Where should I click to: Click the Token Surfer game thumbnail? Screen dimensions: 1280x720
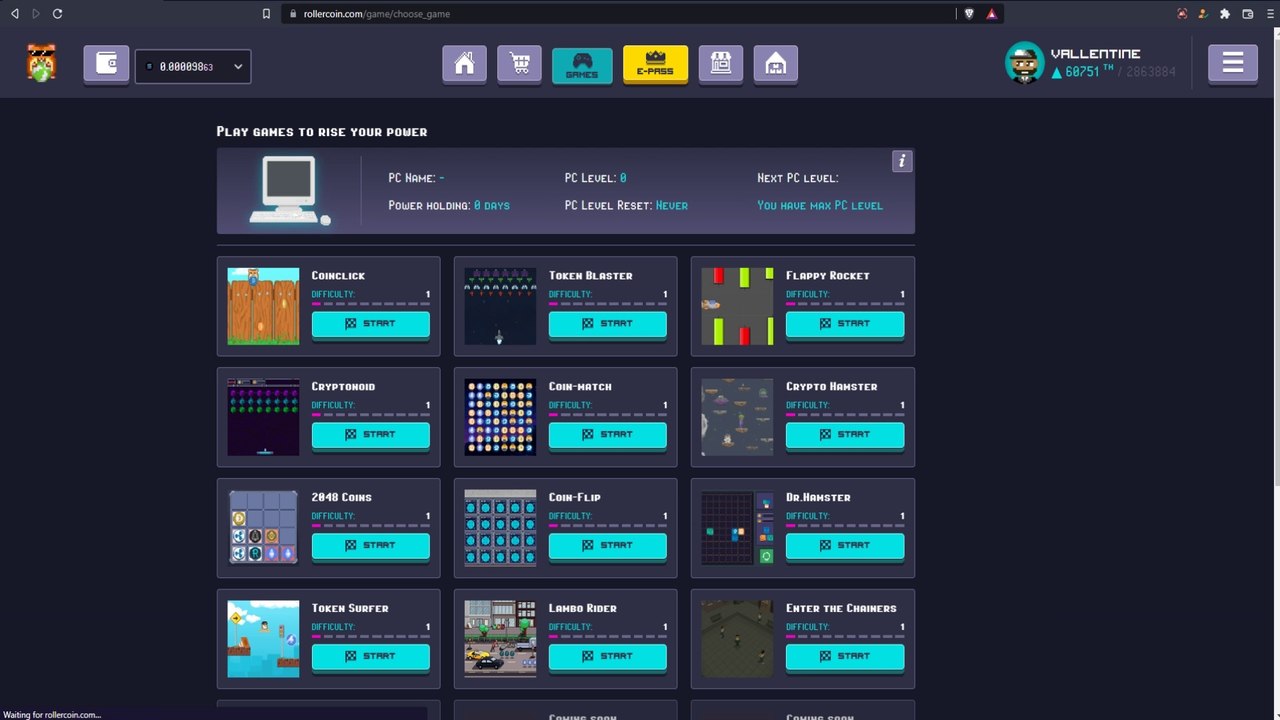coord(263,639)
